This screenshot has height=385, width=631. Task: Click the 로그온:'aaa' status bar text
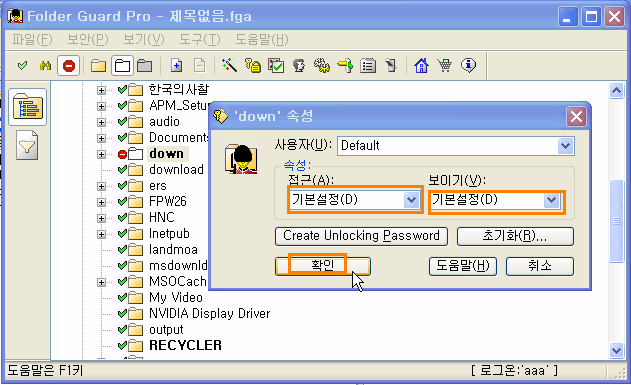tap(514, 370)
